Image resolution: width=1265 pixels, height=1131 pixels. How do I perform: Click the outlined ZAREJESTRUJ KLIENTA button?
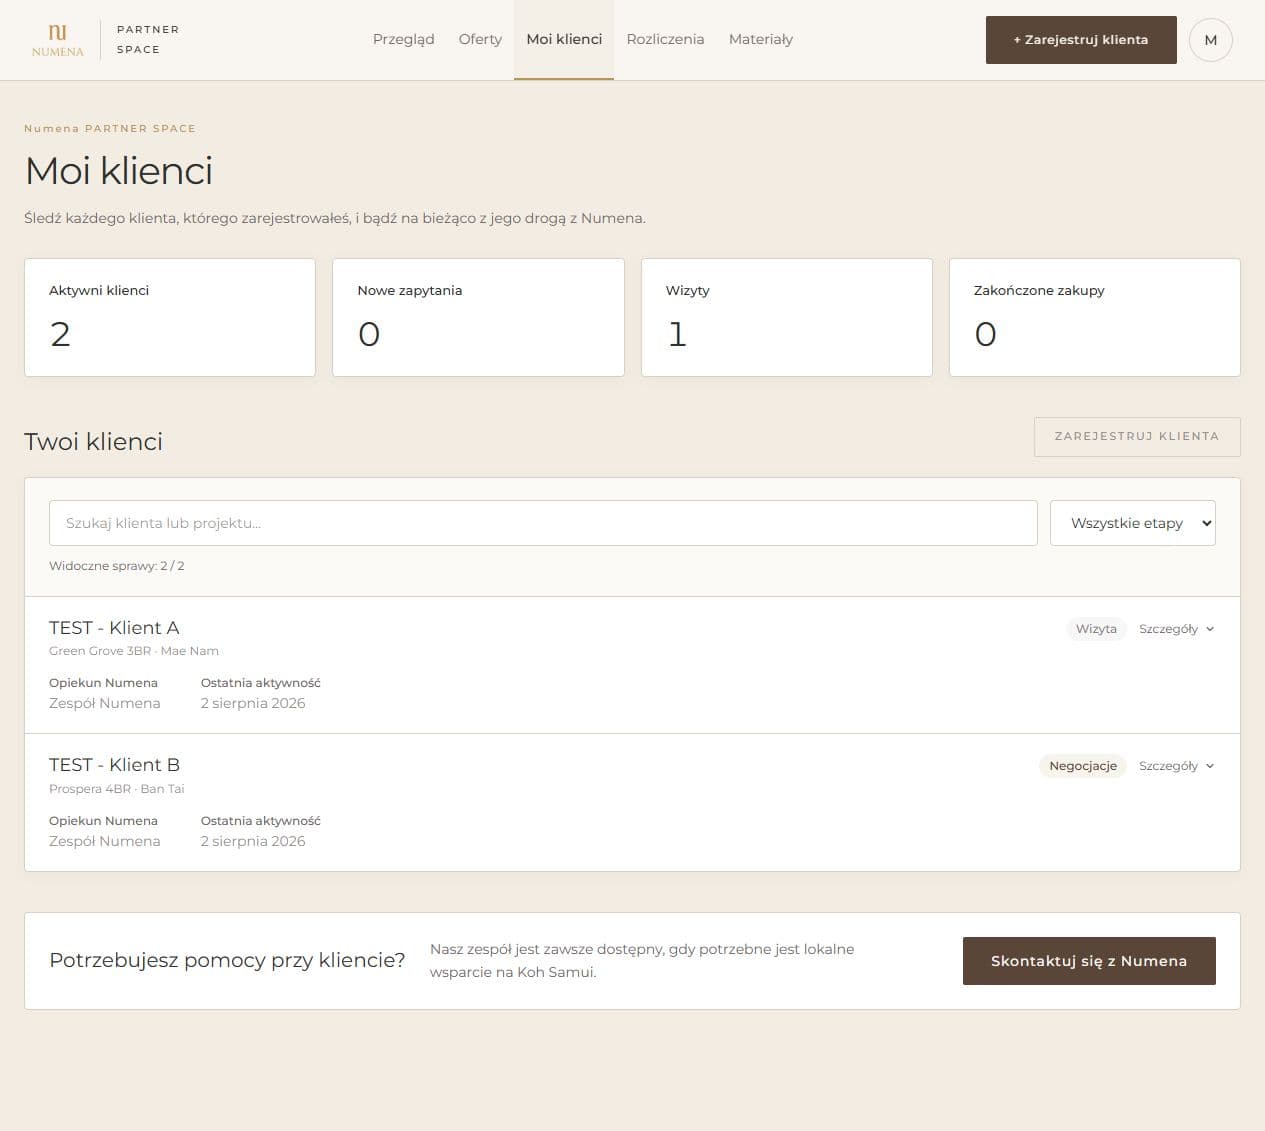click(1137, 437)
